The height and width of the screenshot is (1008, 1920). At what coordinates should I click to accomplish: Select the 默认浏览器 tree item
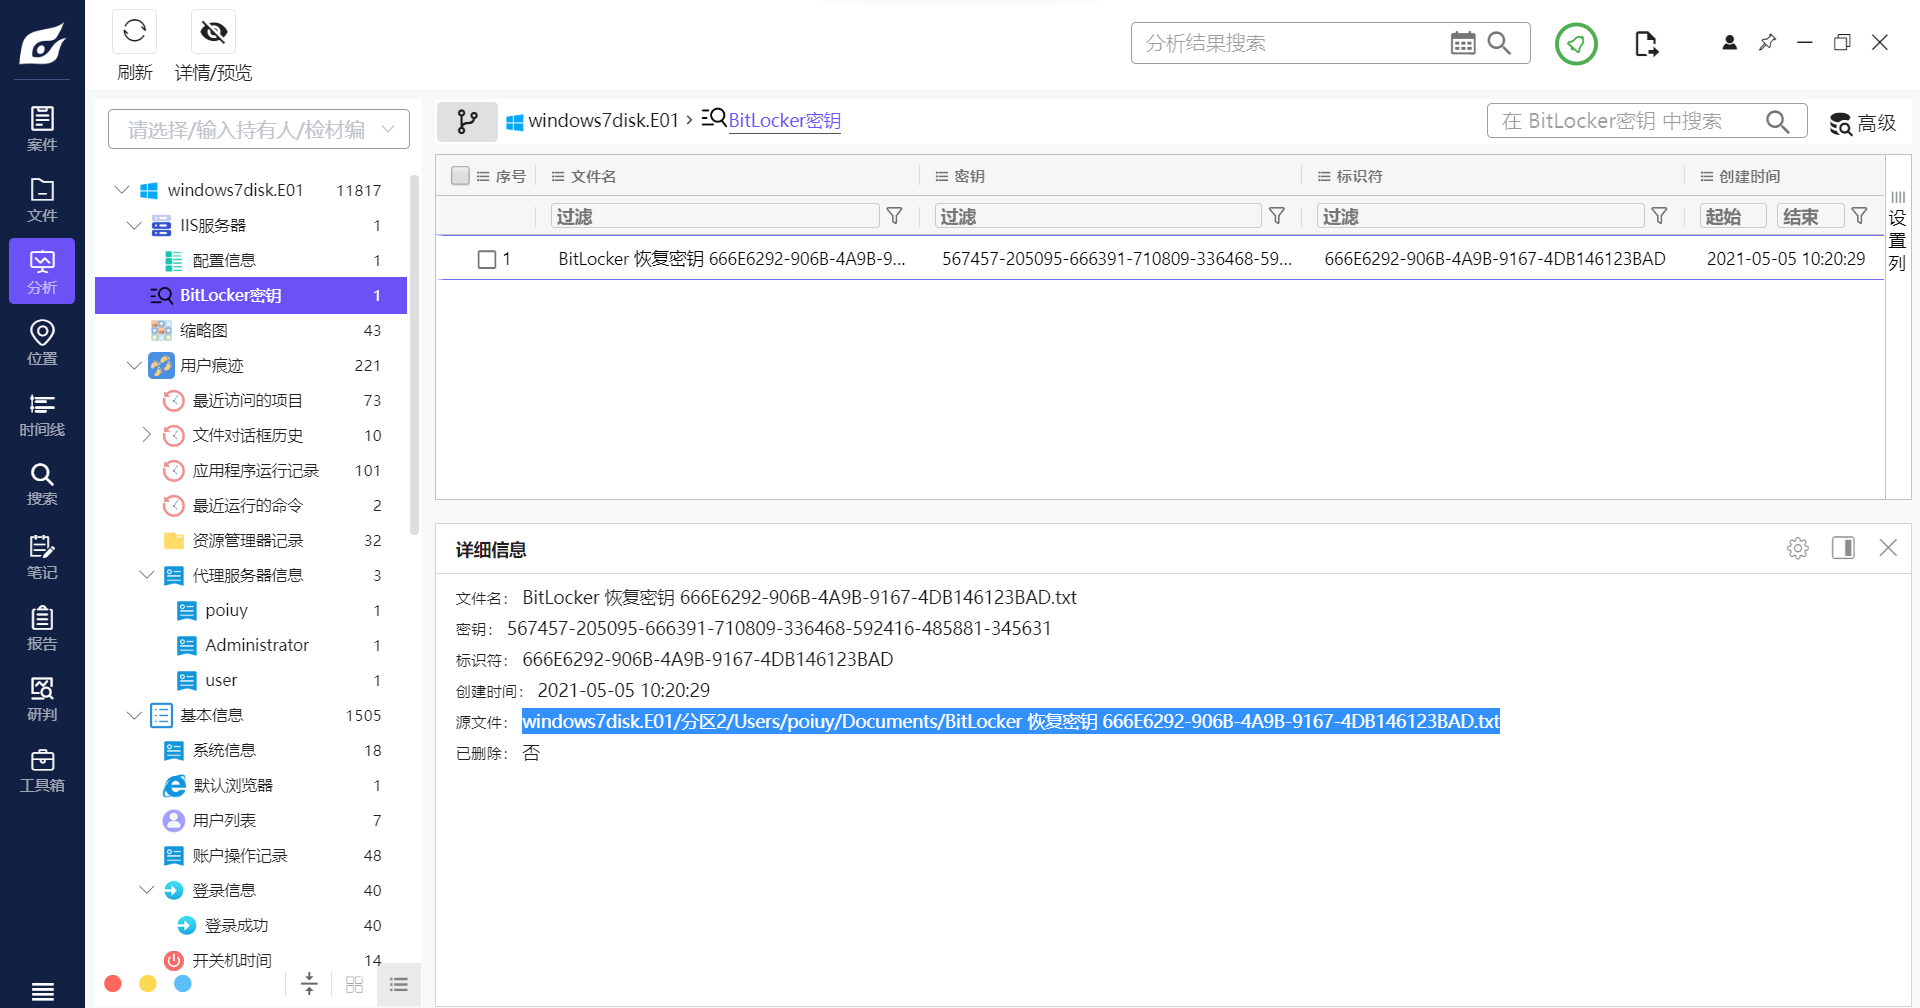coord(251,785)
